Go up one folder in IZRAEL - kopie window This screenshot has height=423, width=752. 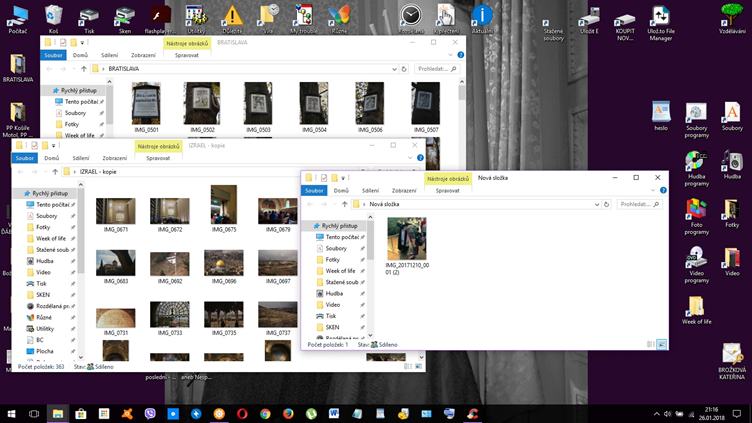point(55,172)
